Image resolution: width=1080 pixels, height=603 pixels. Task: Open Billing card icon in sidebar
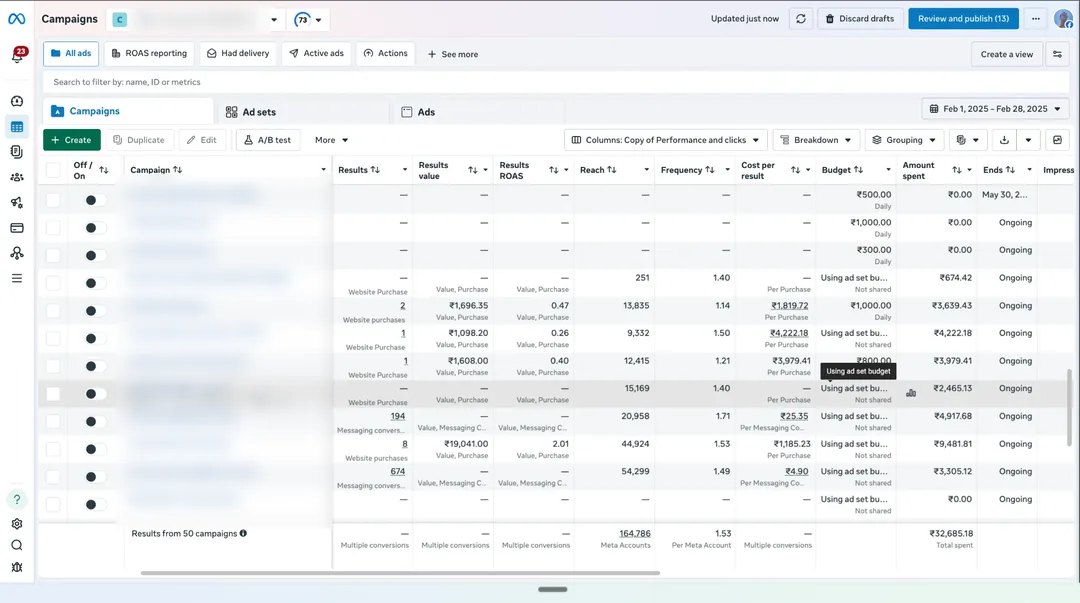(x=17, y=228)
